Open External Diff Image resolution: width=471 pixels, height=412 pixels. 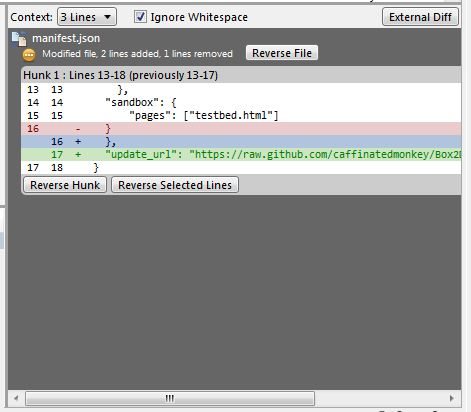point(420,17)
